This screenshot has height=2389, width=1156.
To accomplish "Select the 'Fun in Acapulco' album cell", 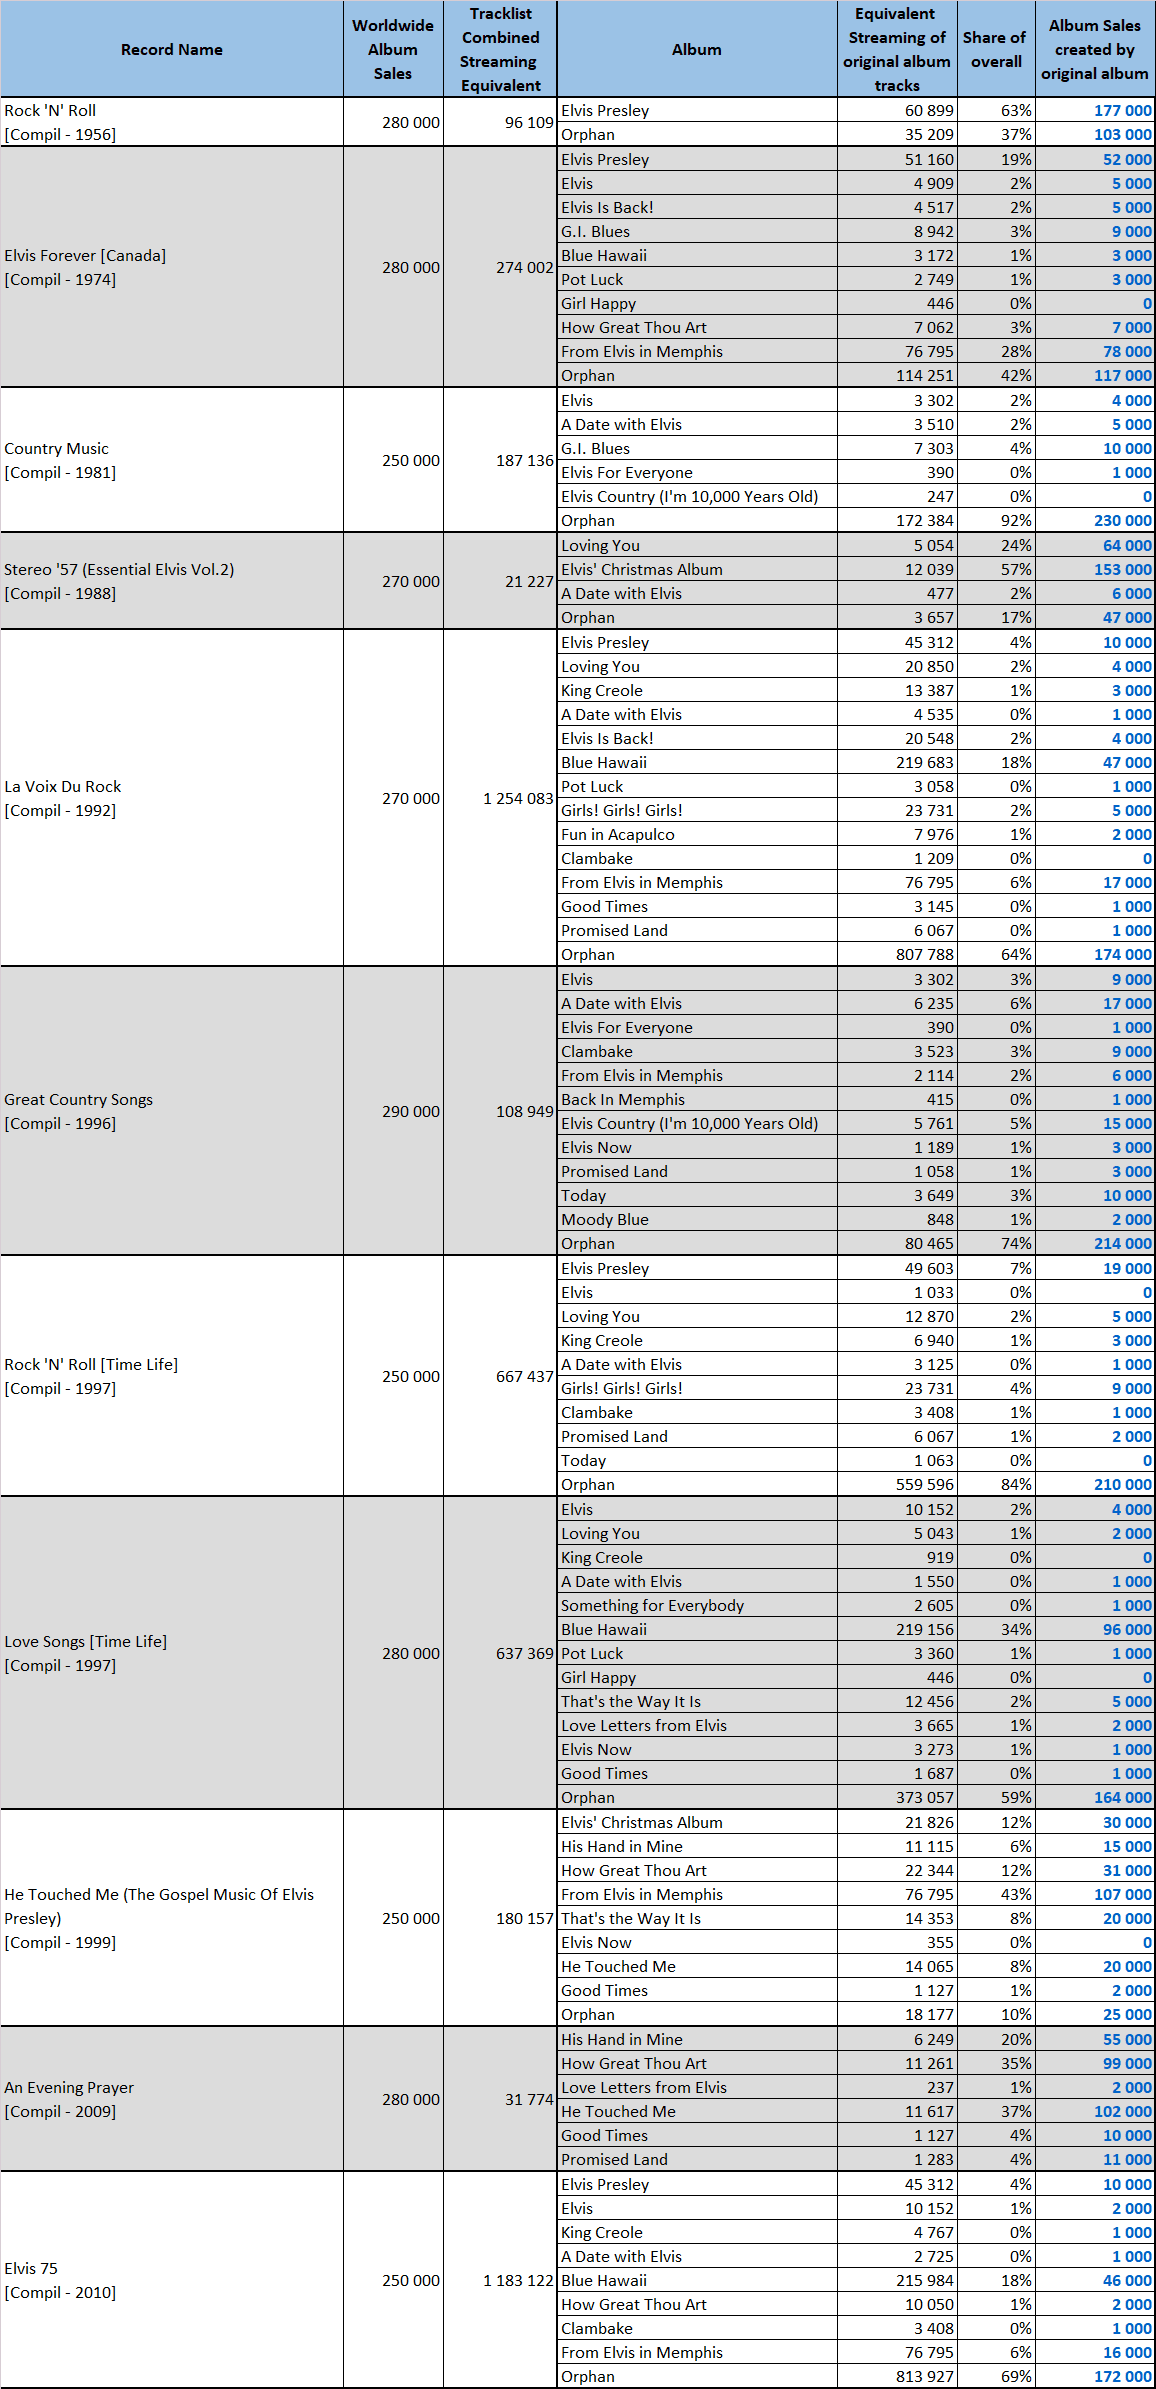I will tap(697, 834).
